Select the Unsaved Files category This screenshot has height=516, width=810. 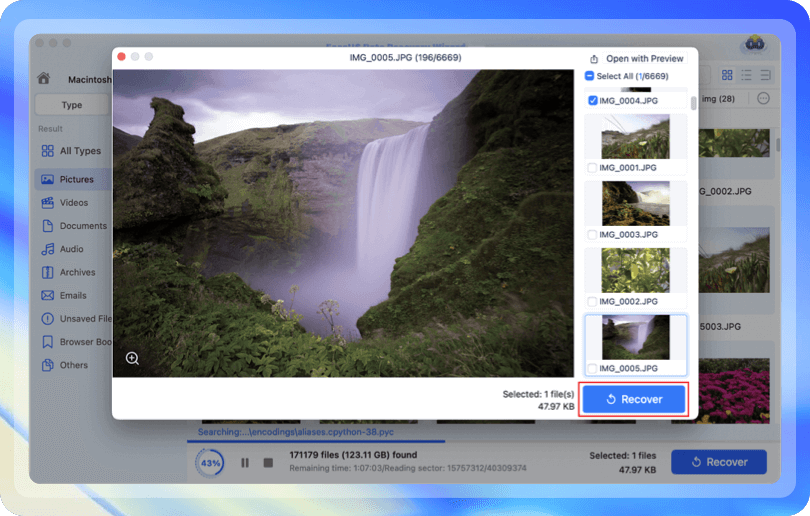tap(74, 319)
